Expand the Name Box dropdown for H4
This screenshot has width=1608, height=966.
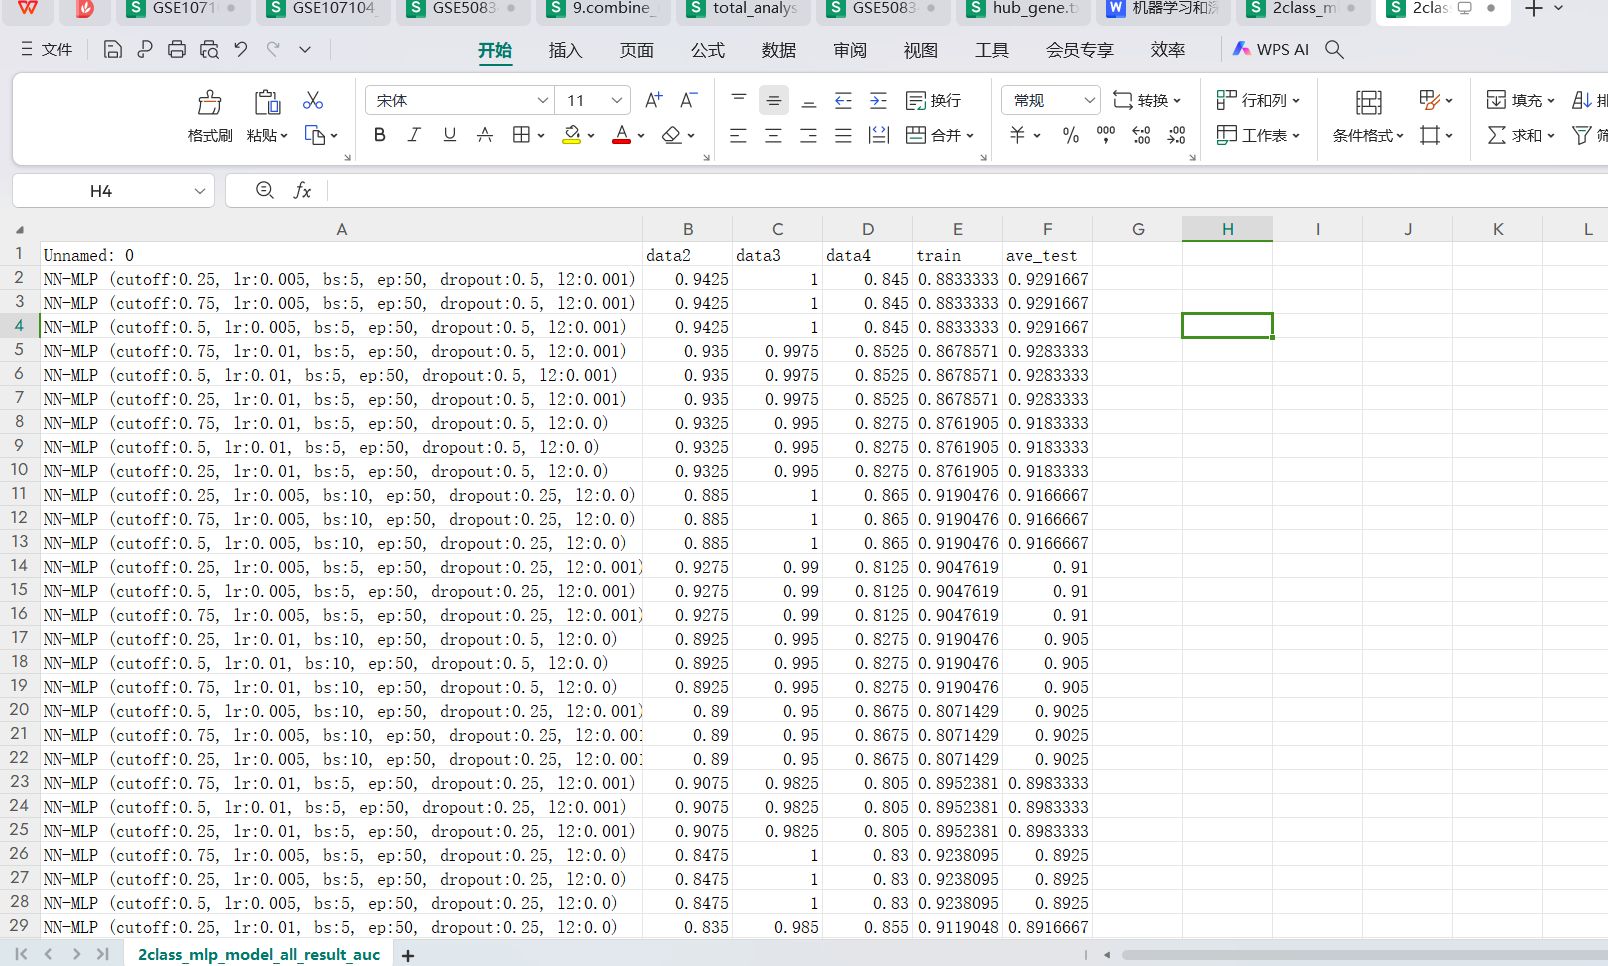(199, 191)
